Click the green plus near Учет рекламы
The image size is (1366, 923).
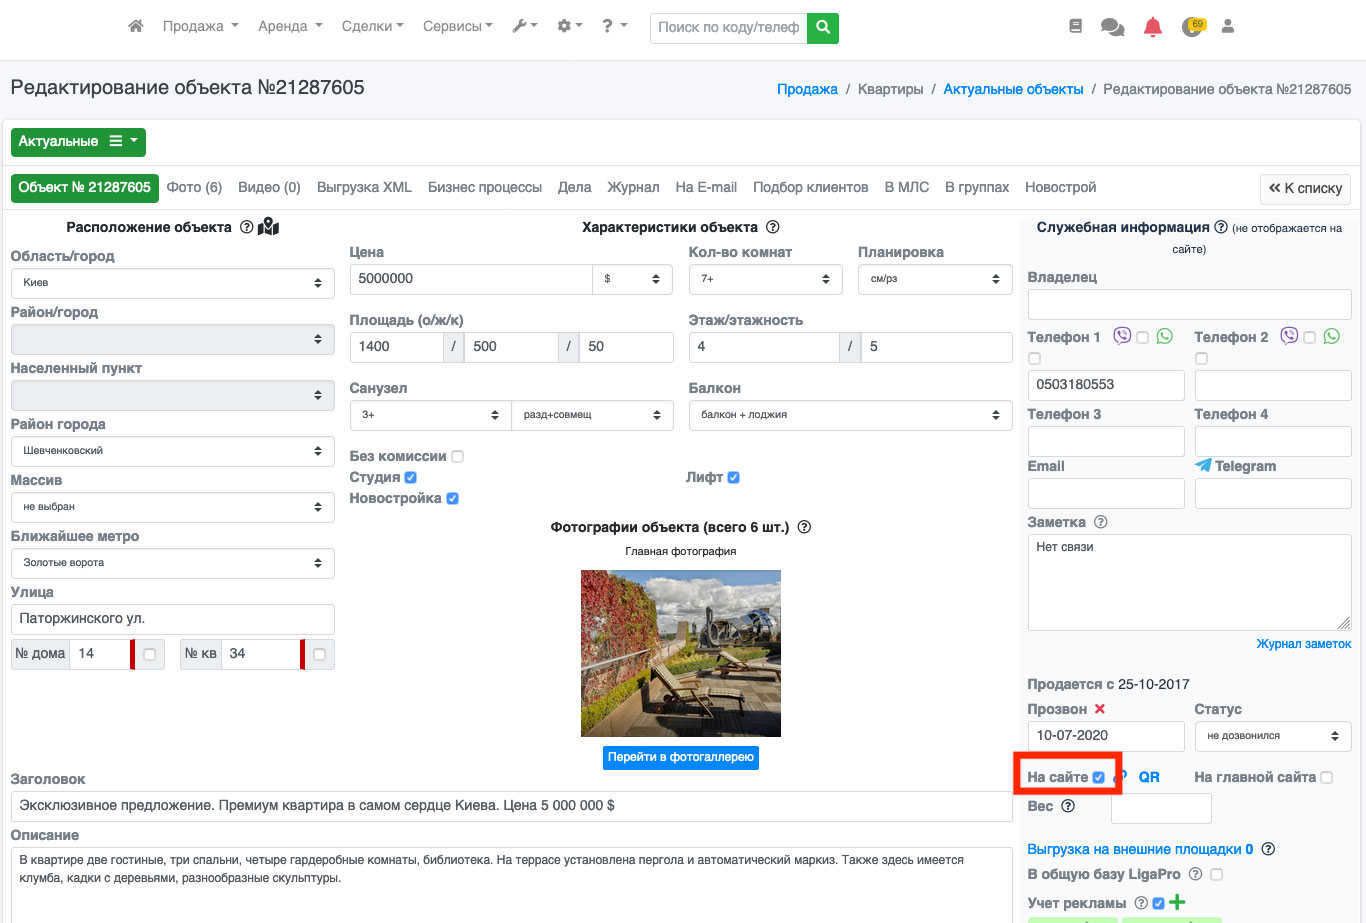[1177, 902]
